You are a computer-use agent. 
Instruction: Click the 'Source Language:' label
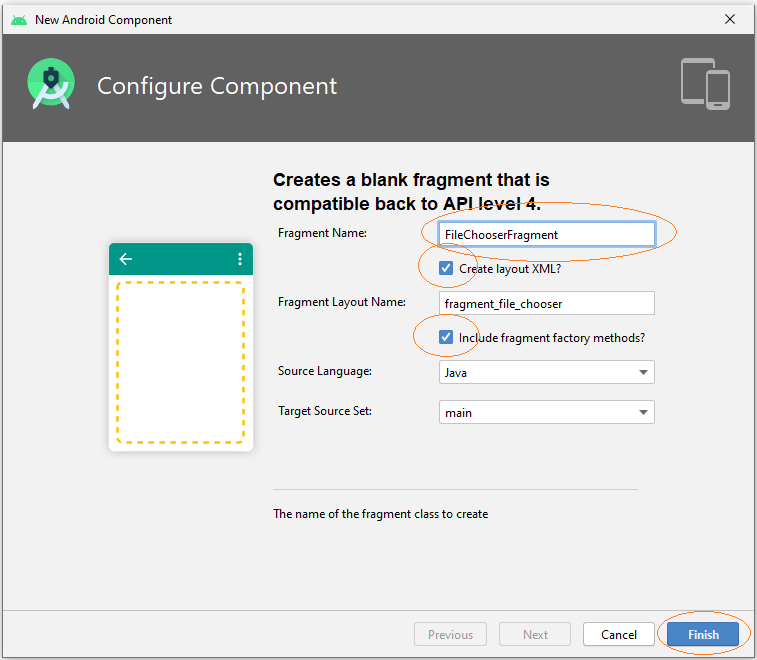coord(325,371)
